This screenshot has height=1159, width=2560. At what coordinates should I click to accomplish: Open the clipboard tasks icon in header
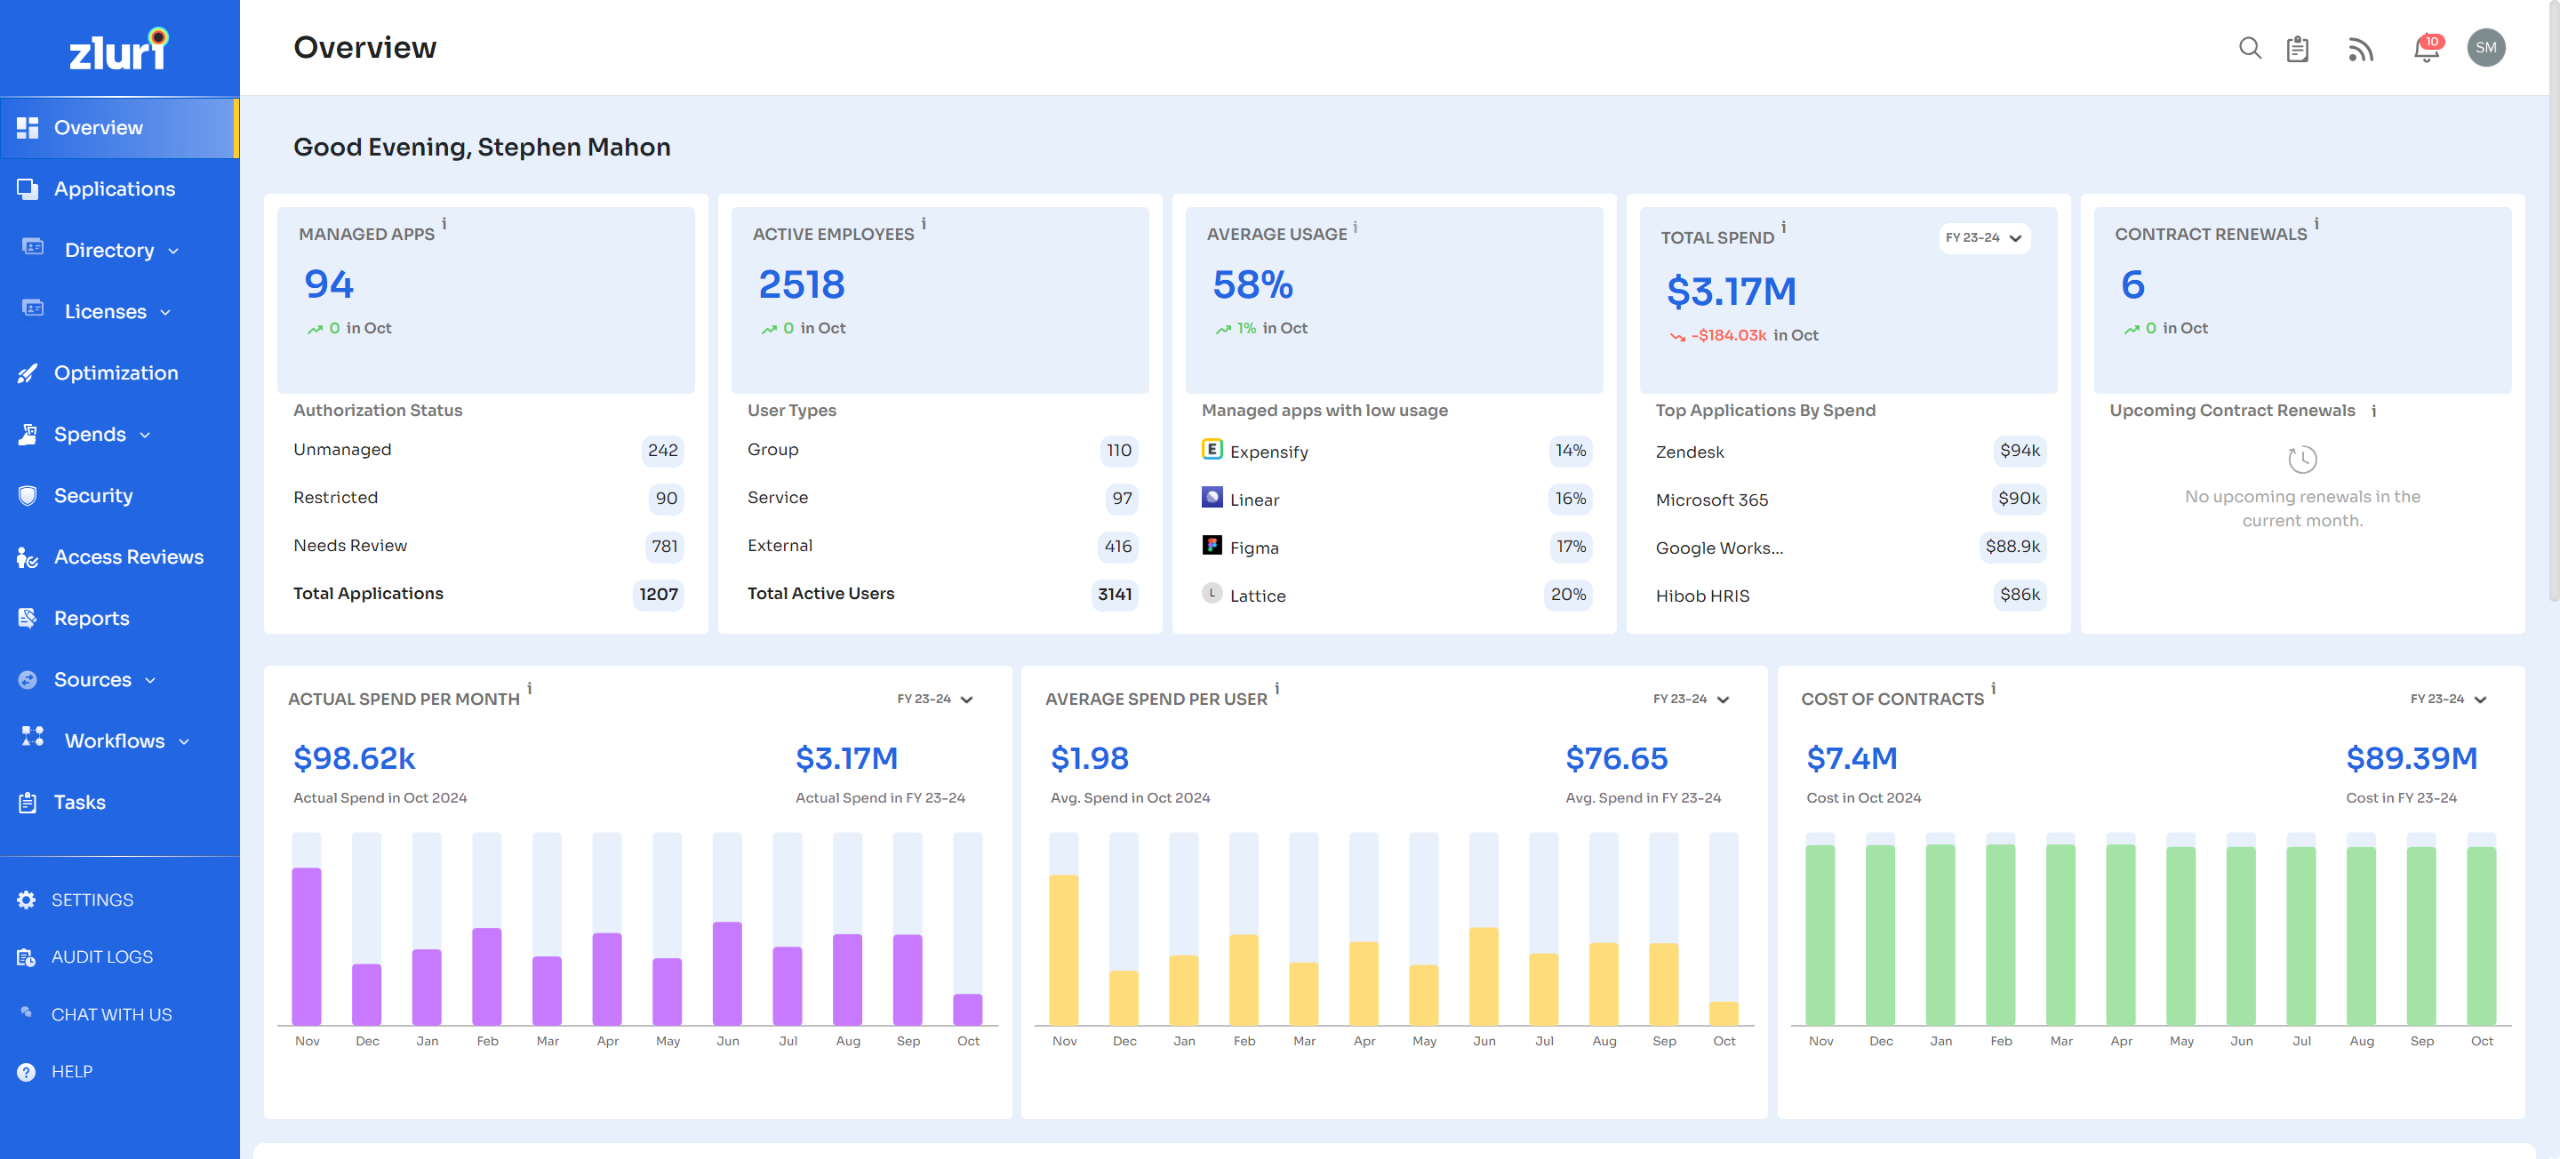(2297, 48)
